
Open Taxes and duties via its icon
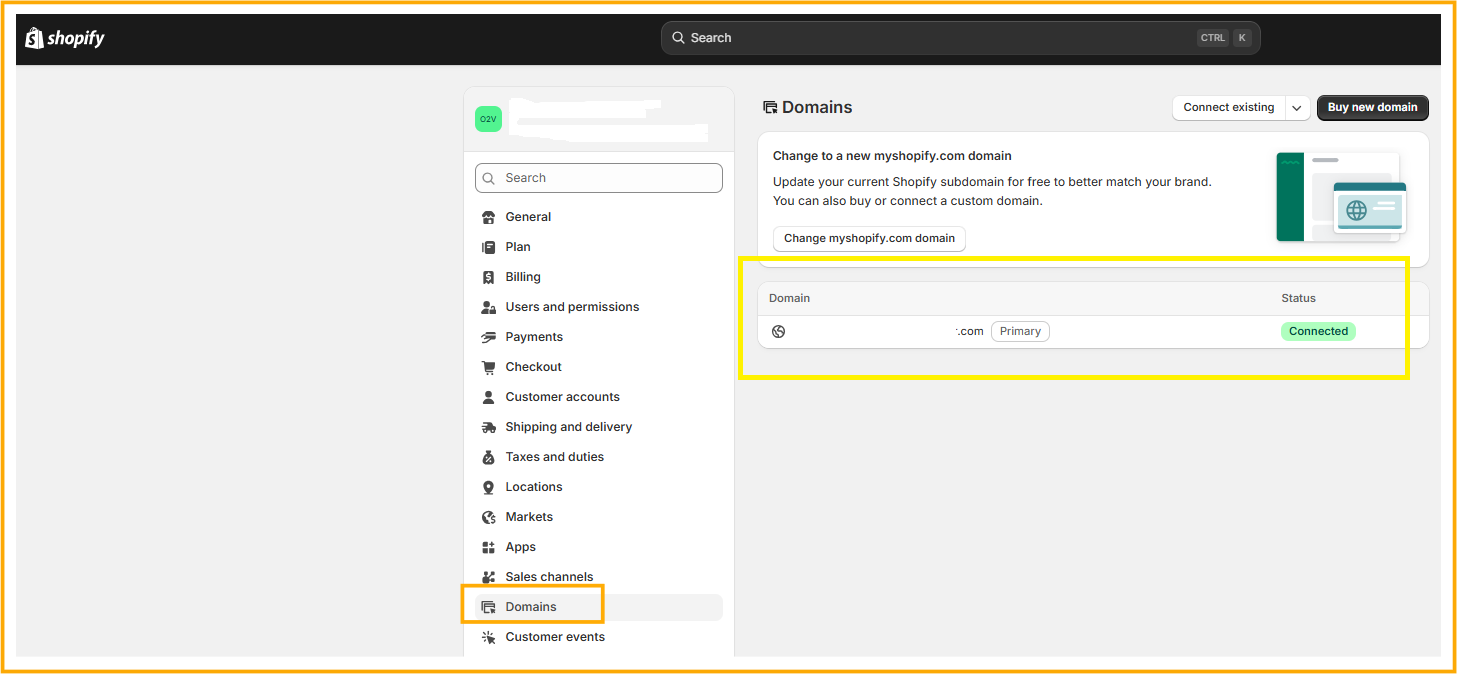click(488, 456)
